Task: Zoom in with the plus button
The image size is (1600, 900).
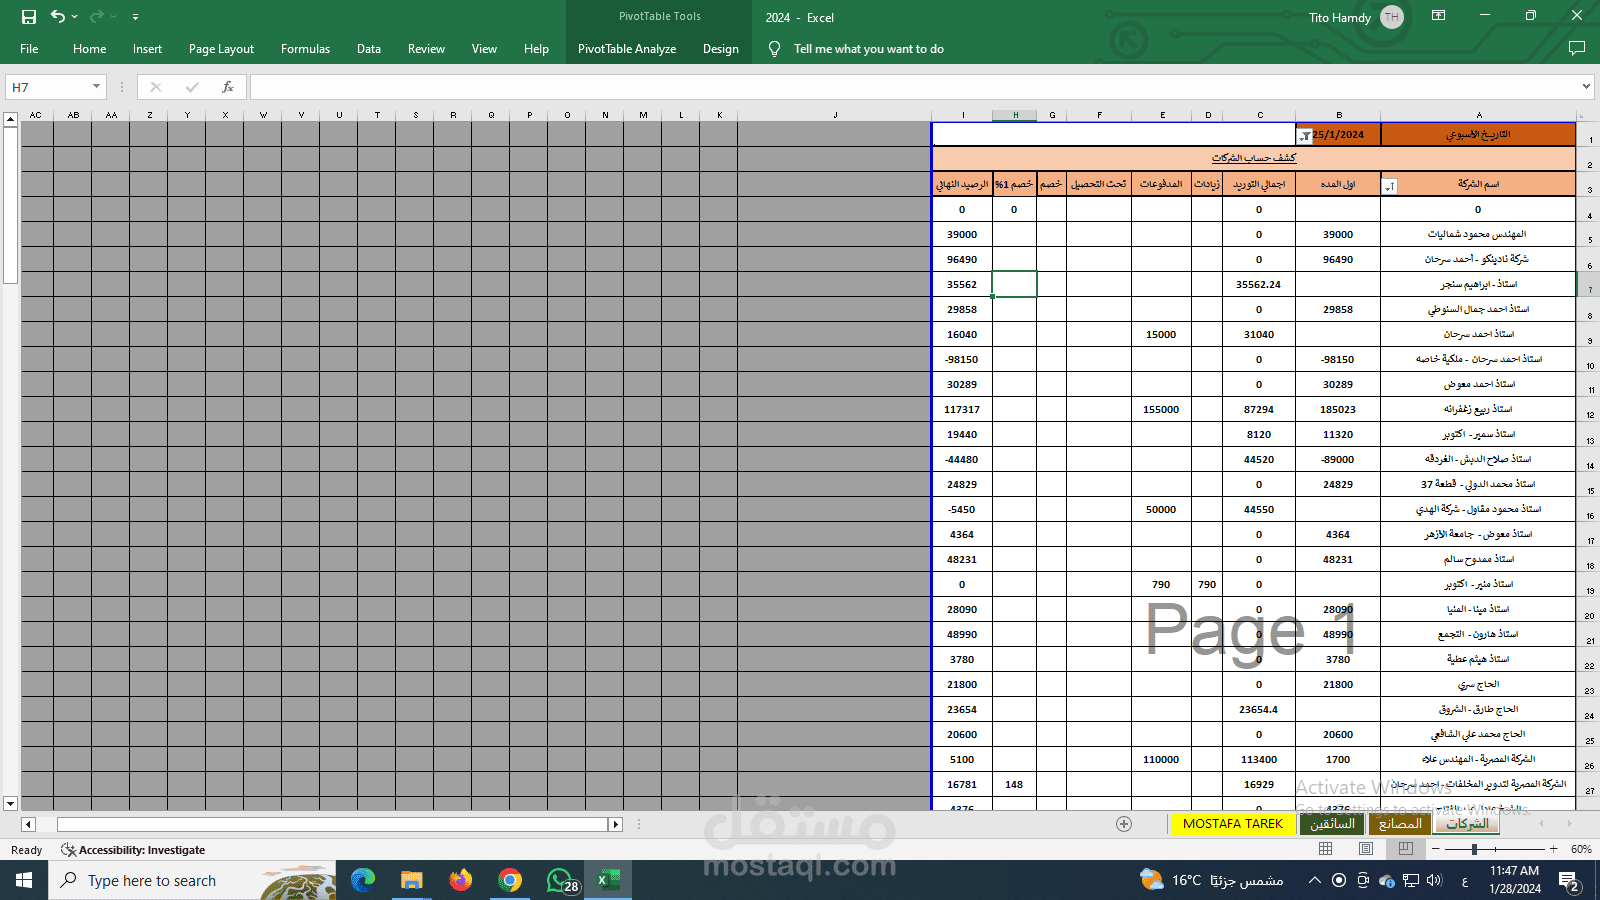Action: pyautogui.click(x=1553, y=849)
